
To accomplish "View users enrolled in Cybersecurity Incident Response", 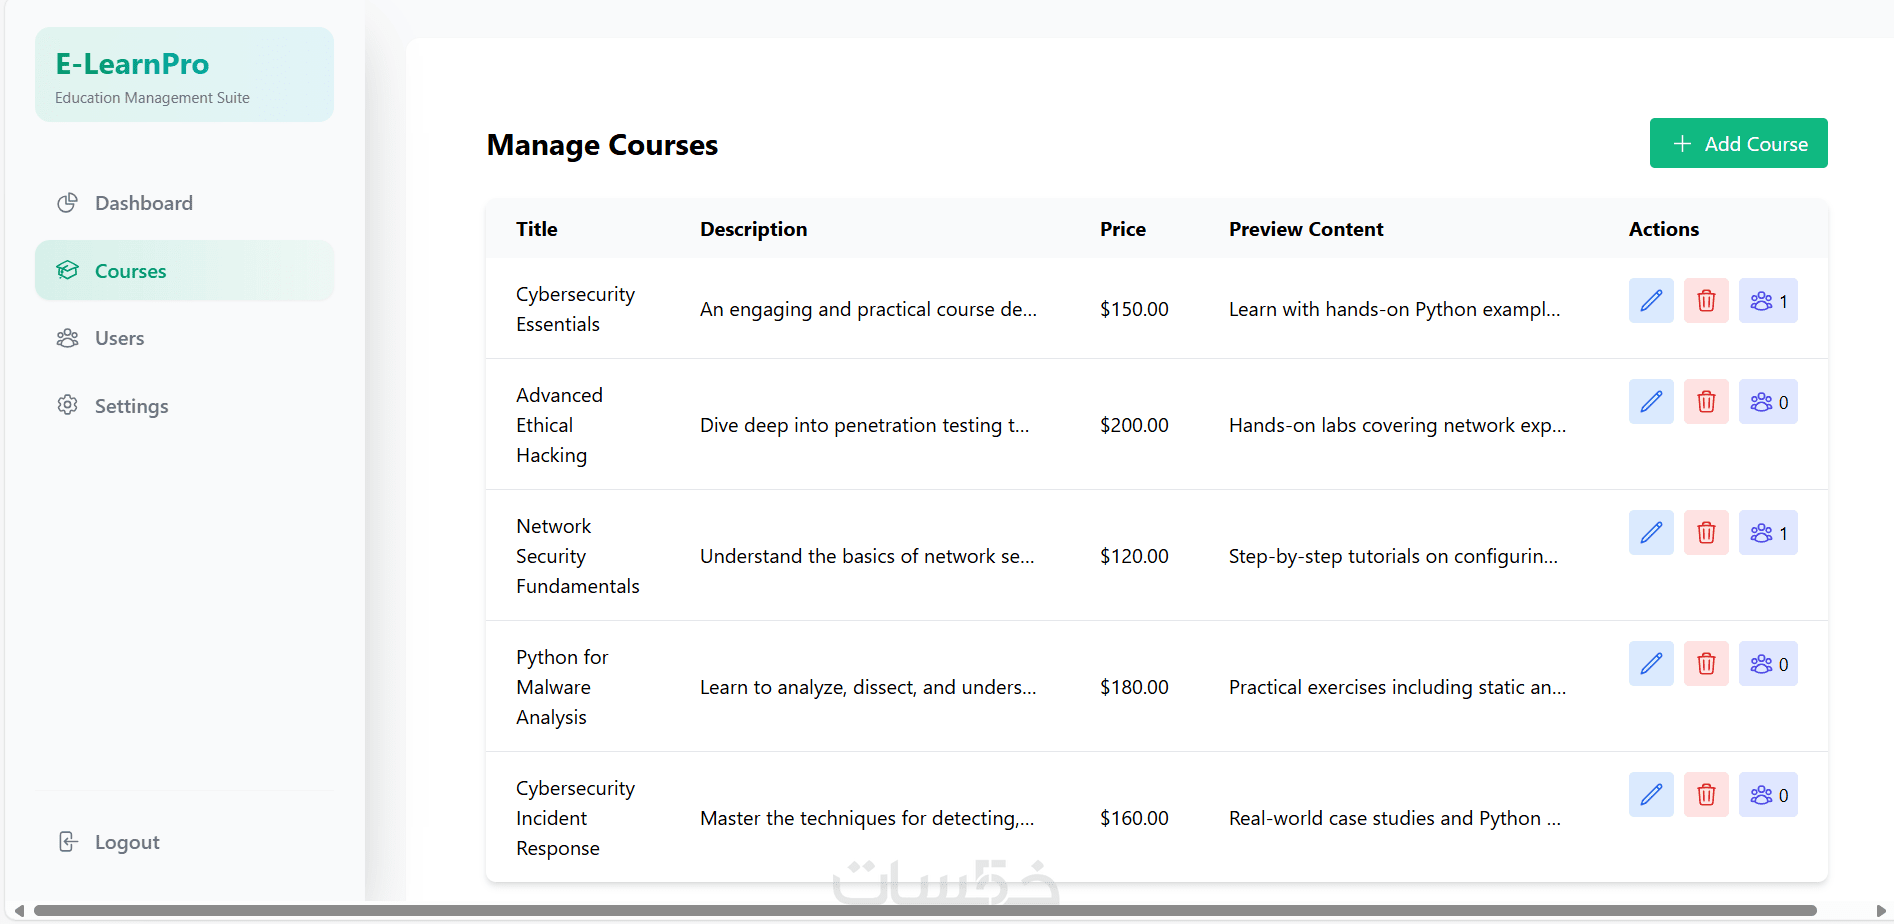I will 1767,795.
